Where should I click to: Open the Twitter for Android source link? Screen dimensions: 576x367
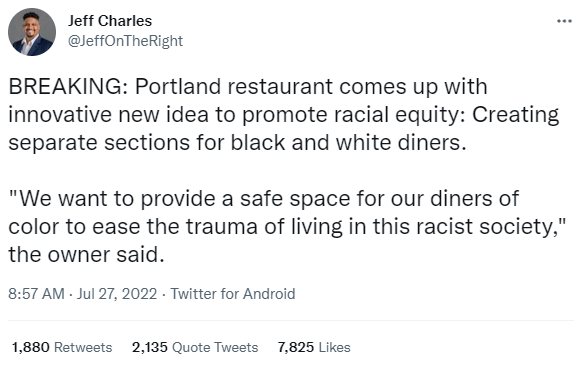click(x=233, y=294)
